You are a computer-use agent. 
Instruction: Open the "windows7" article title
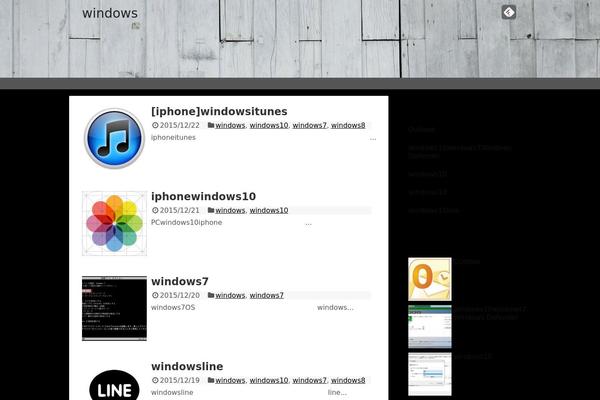(180, 281)
